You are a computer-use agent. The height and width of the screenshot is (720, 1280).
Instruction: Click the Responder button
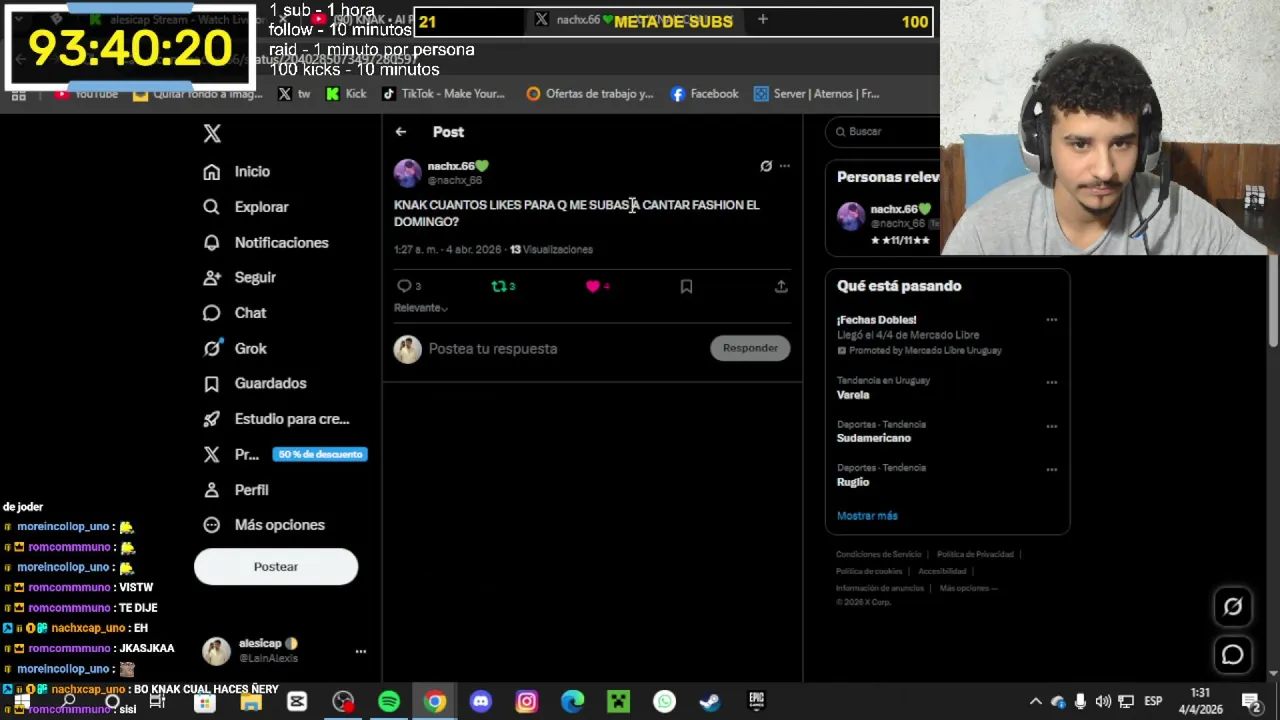(750, 348)
